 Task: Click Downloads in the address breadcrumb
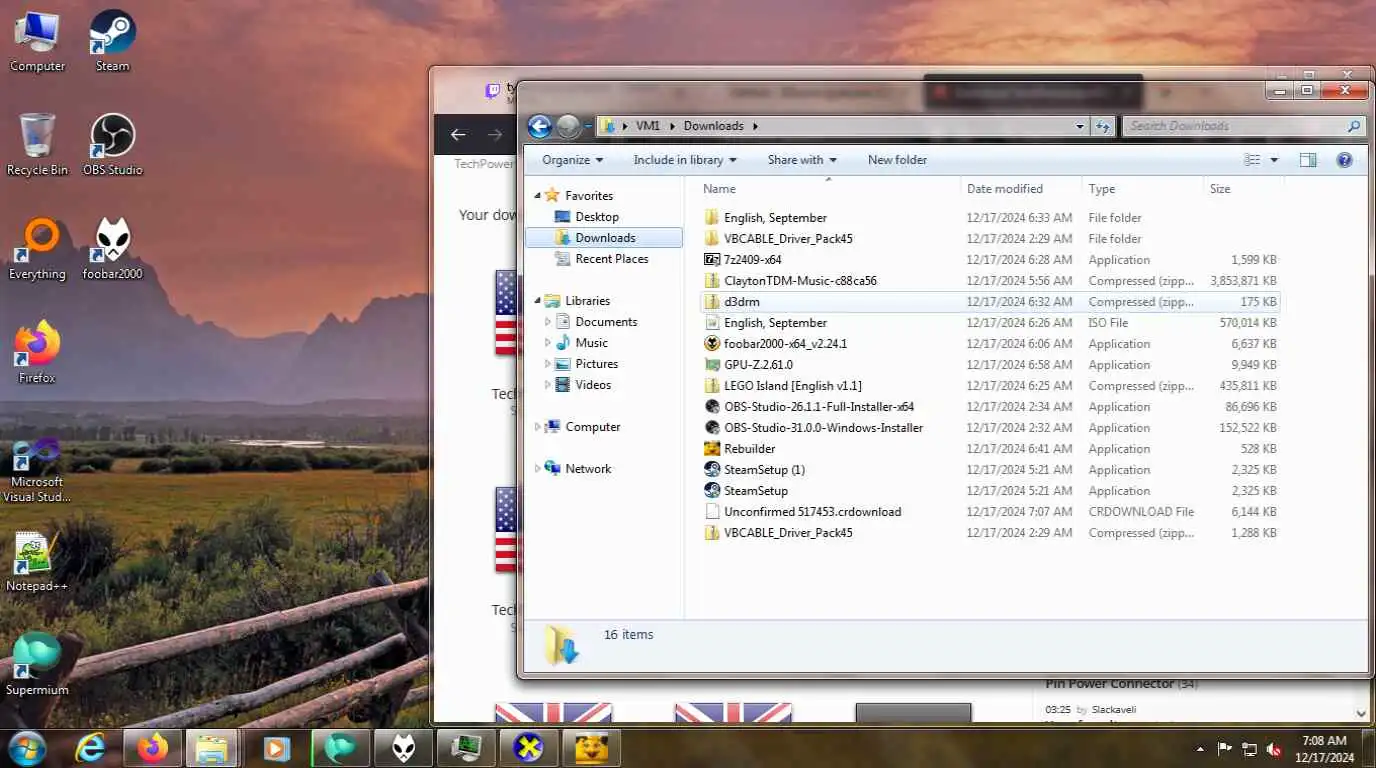[714, 126]
